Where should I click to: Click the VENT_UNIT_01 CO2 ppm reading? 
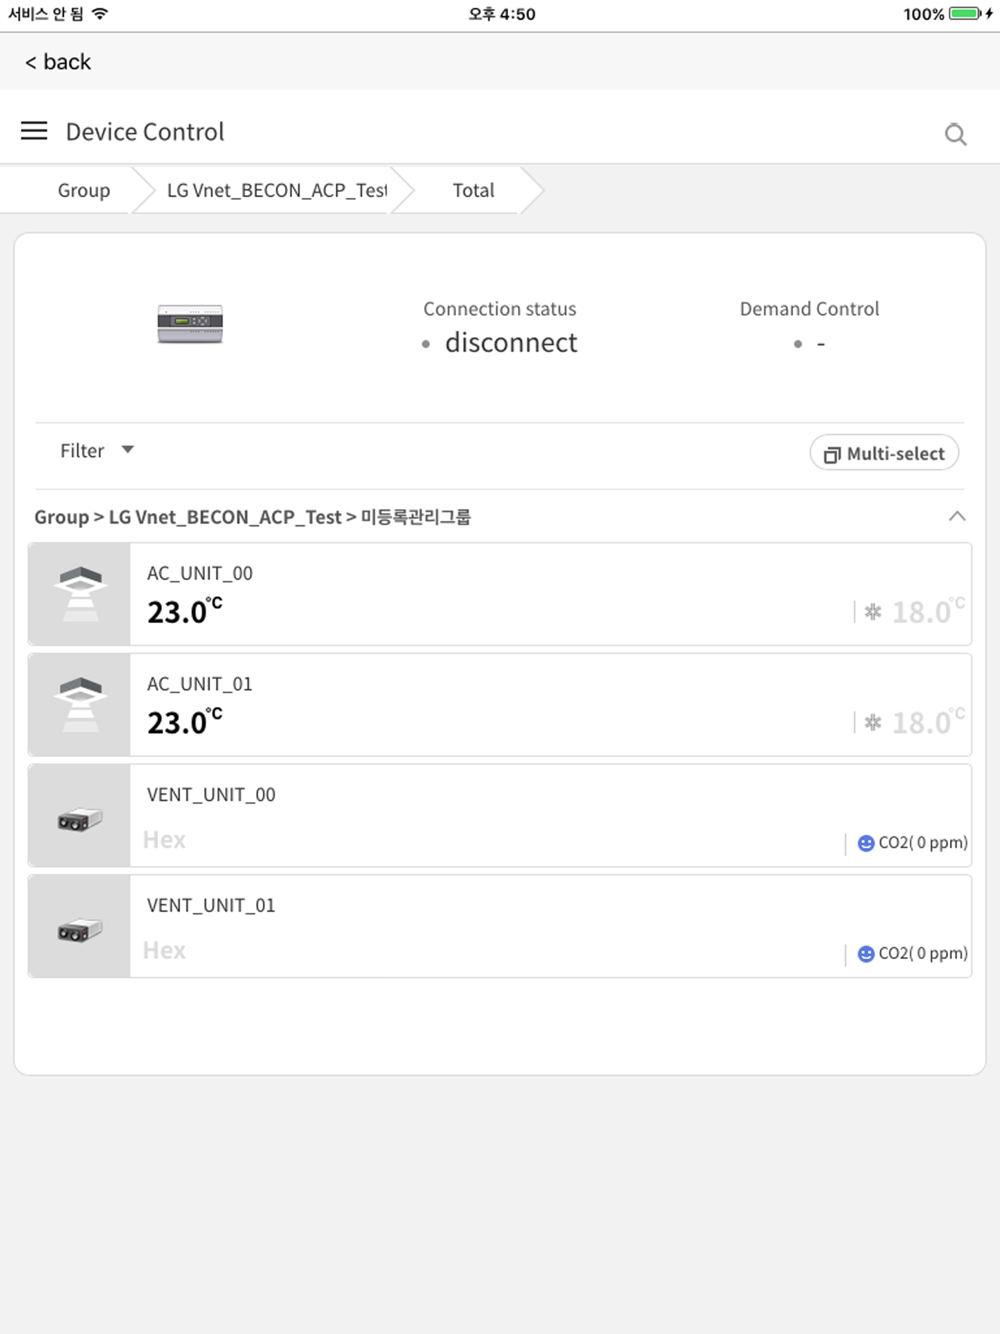923,954
